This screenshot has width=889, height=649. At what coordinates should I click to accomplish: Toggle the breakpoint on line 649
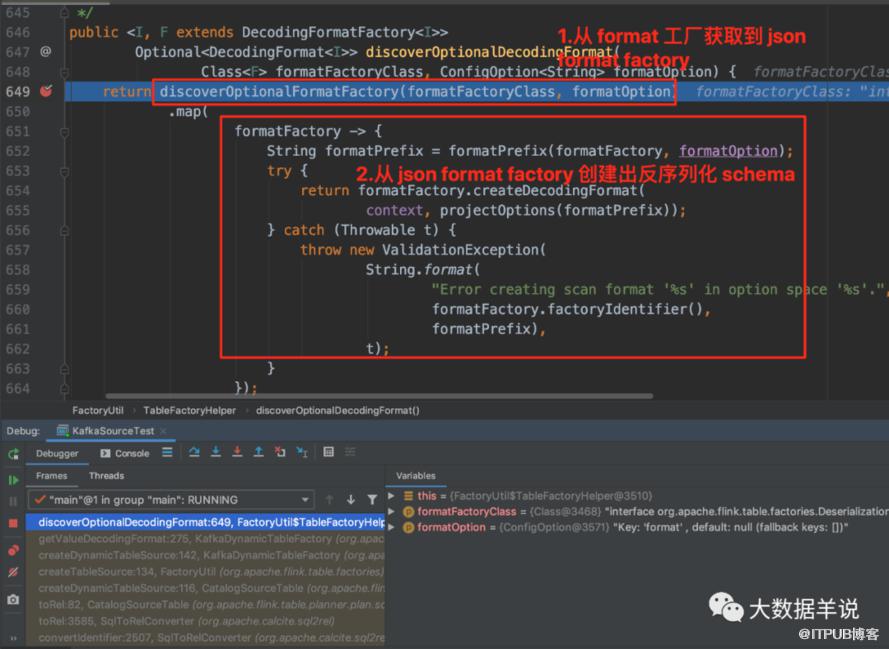tap(46, 91)
